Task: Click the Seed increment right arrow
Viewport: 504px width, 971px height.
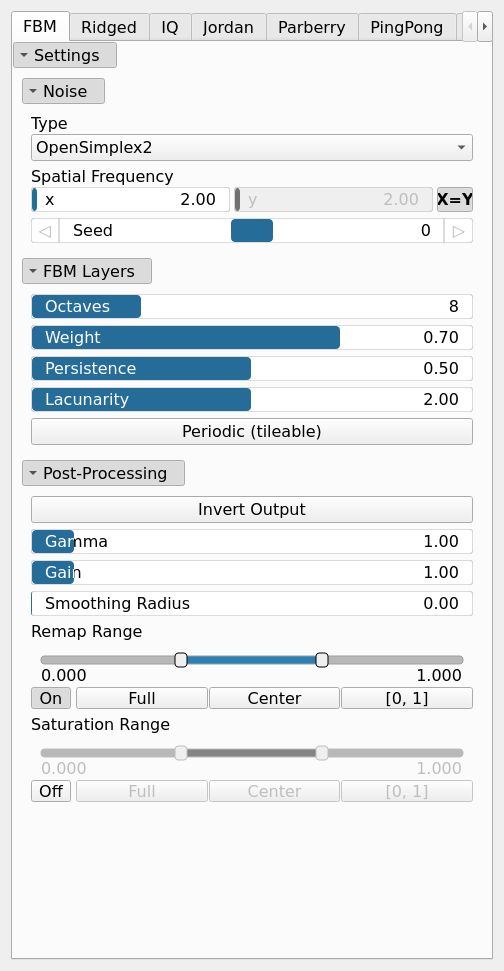Action: [x=458, y=230]
